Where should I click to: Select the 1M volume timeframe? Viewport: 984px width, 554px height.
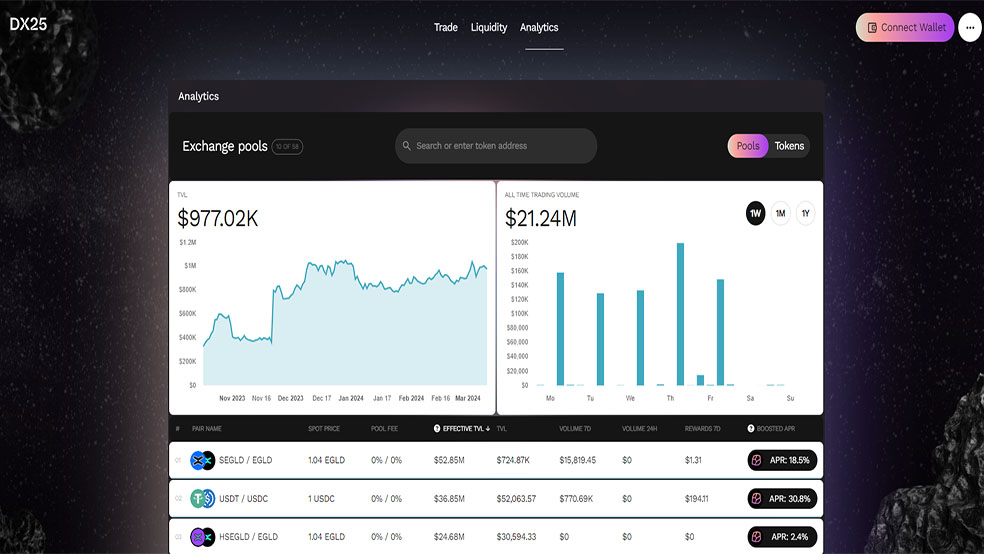point(781,213)
